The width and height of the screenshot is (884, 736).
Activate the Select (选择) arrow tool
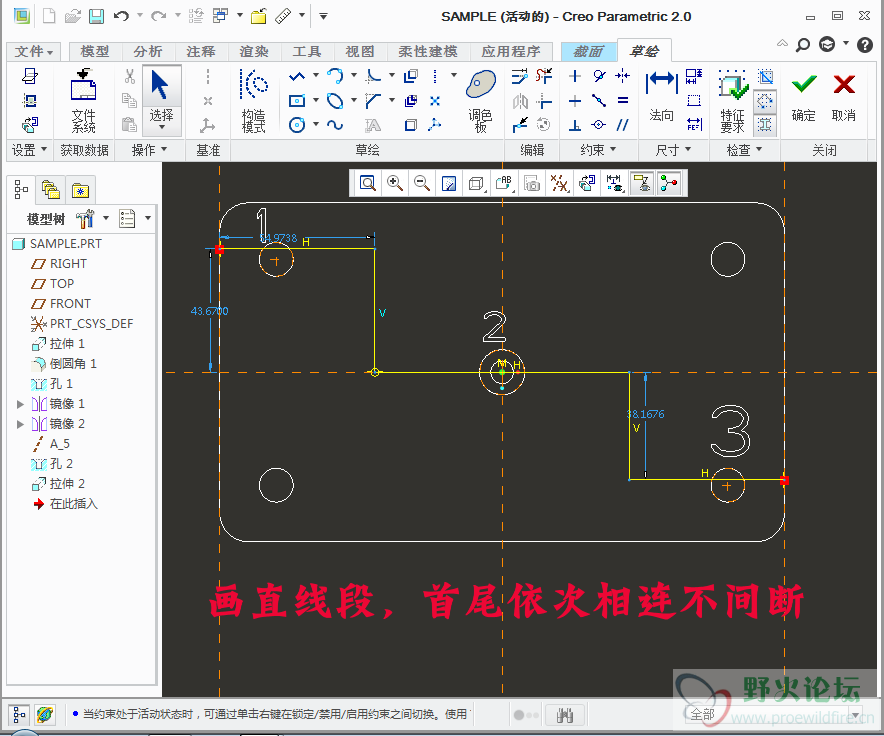161,99
